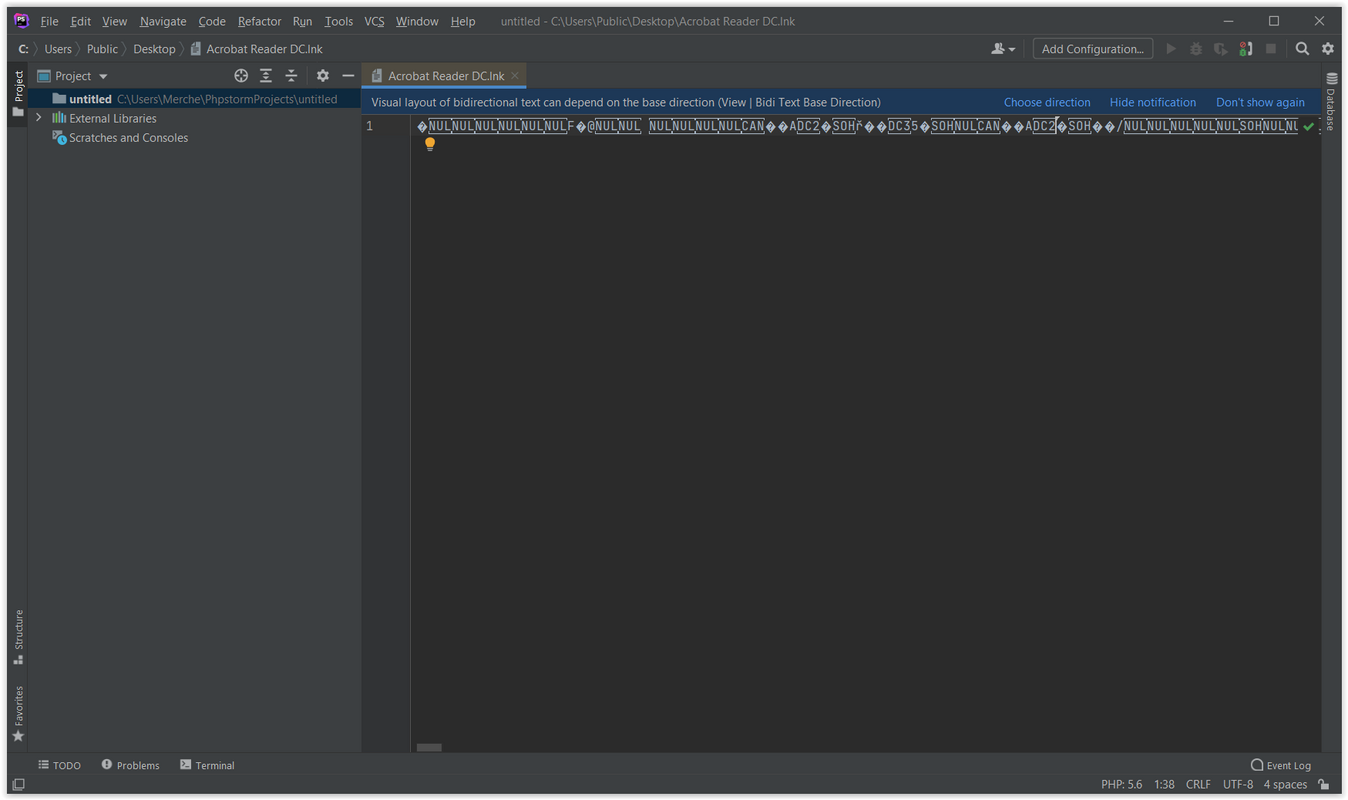Image resolution: width=1348 pixels, height=800 pixels.
Task: Click the yellow intention light bulb
Action: [430, 144]
